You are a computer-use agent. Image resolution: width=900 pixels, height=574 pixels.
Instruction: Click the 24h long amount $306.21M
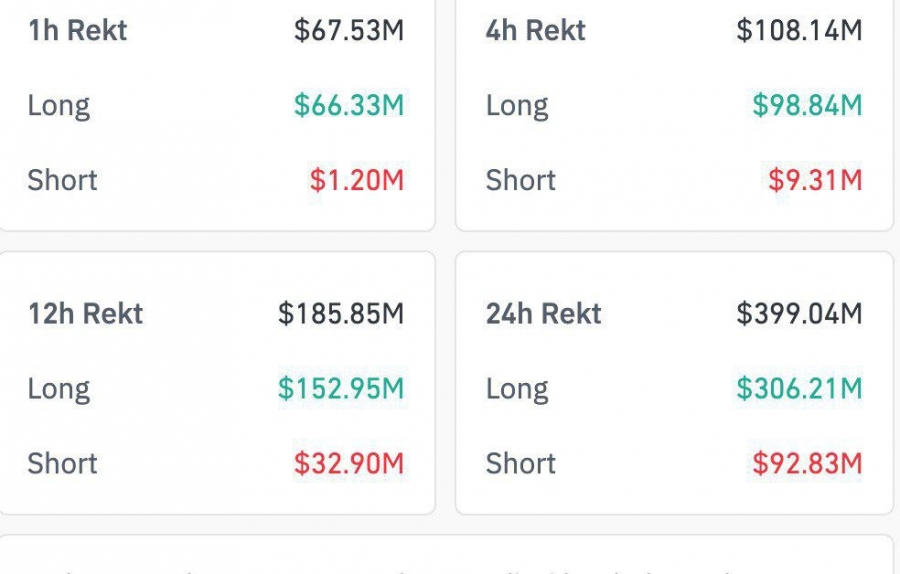[x=799, y=389]
